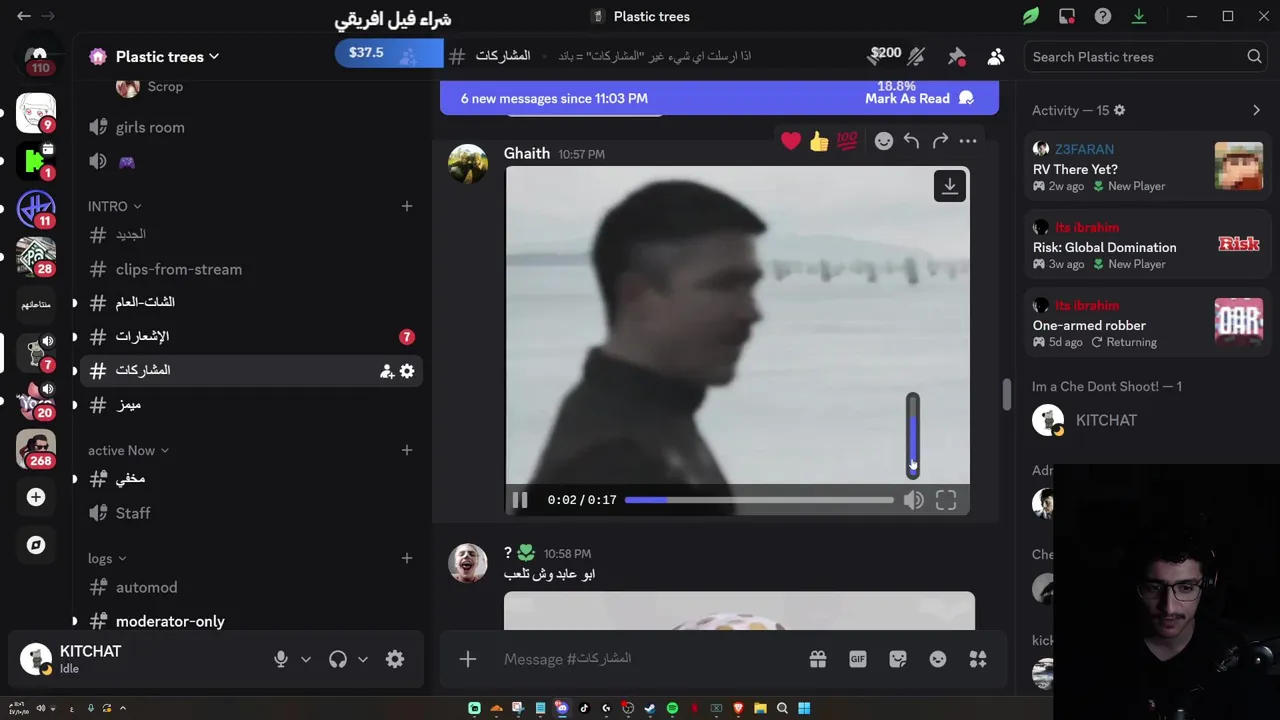Screen dimensions: 1280x720
Task: Open more options for Ghaith's message
Action: [968, 141]
